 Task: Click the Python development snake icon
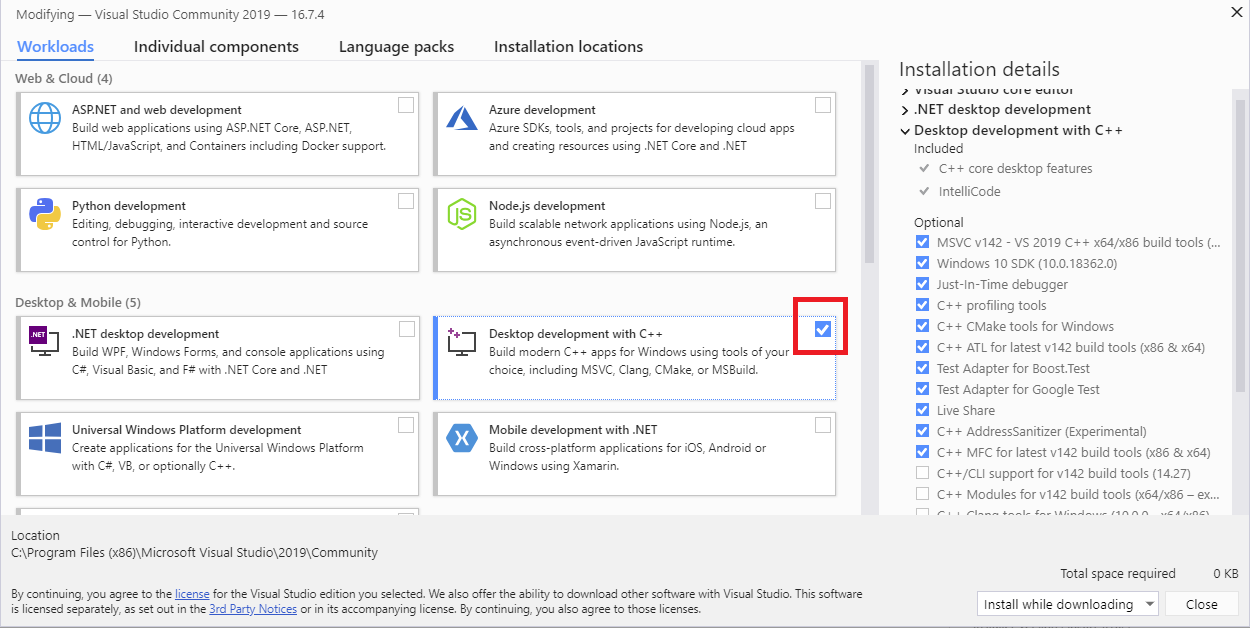click(x=46, y=215)
